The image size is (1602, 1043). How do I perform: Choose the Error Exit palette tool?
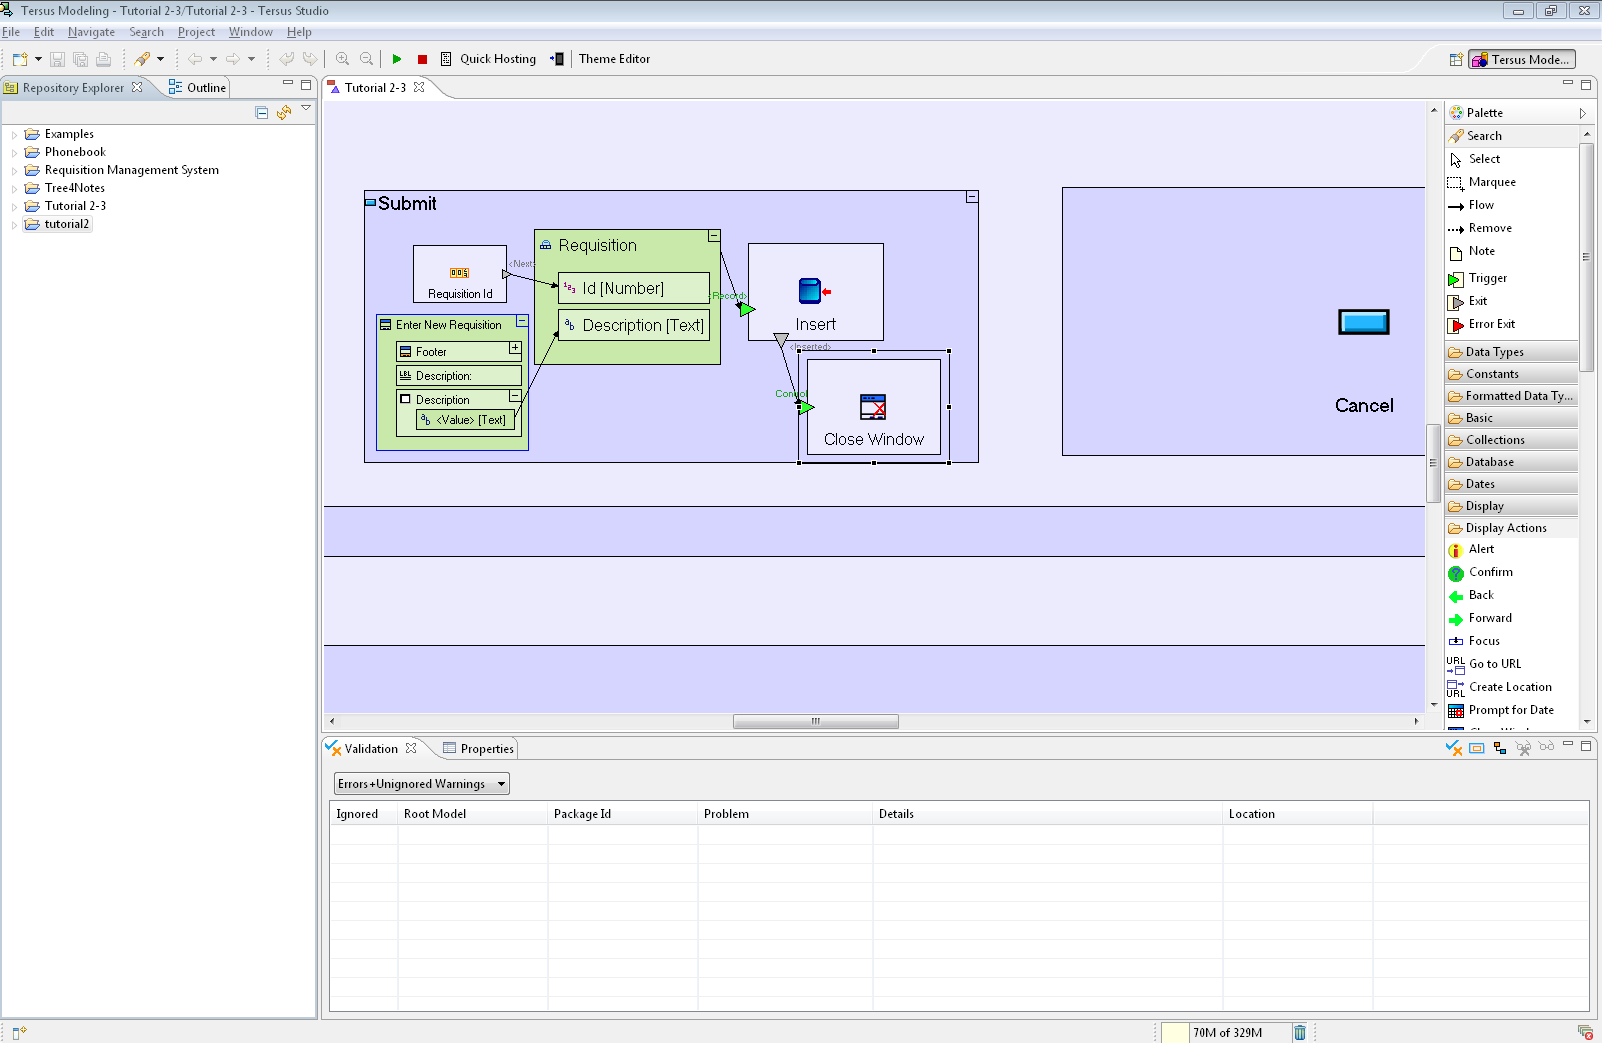click(x=1491, y=324)
